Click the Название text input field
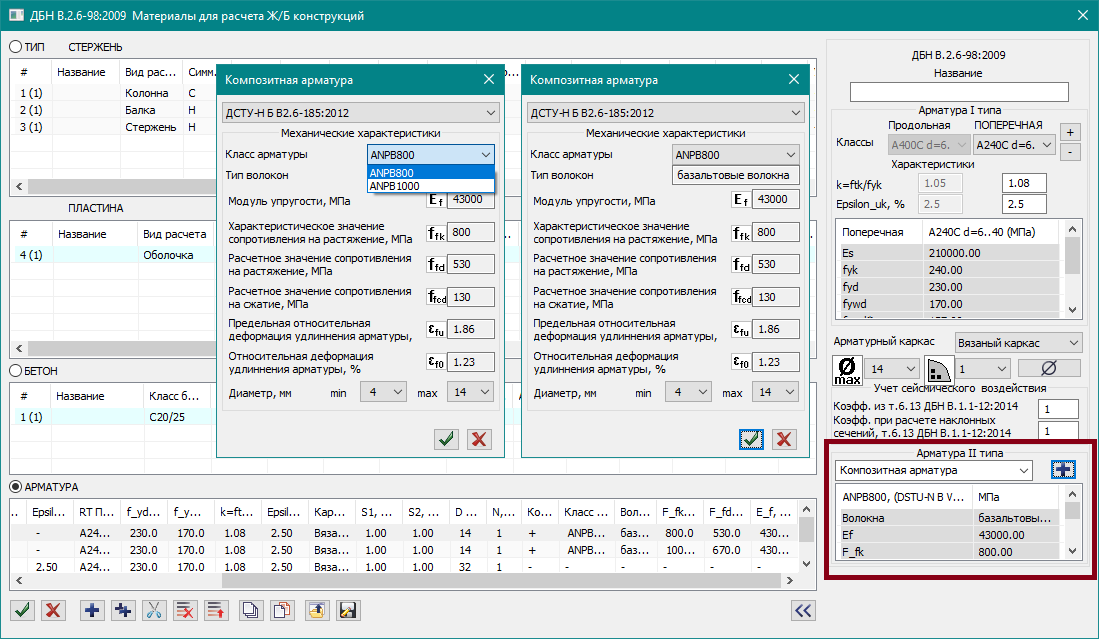 (x=959, y=92)
